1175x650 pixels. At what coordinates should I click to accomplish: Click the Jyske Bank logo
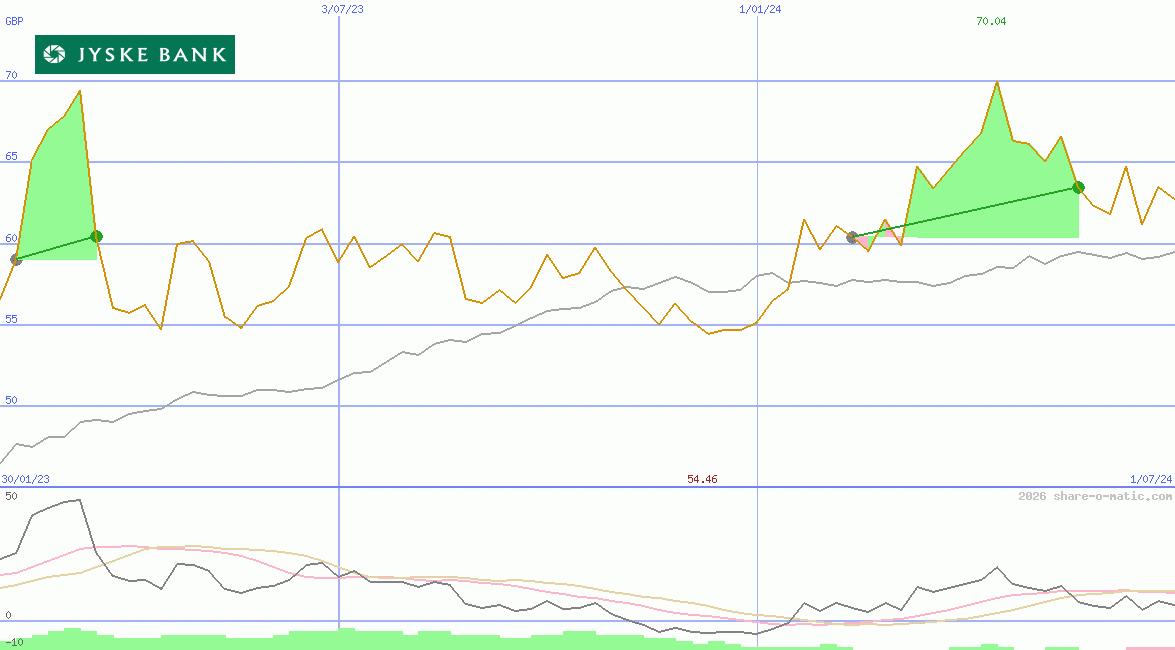tap(134, 55)
